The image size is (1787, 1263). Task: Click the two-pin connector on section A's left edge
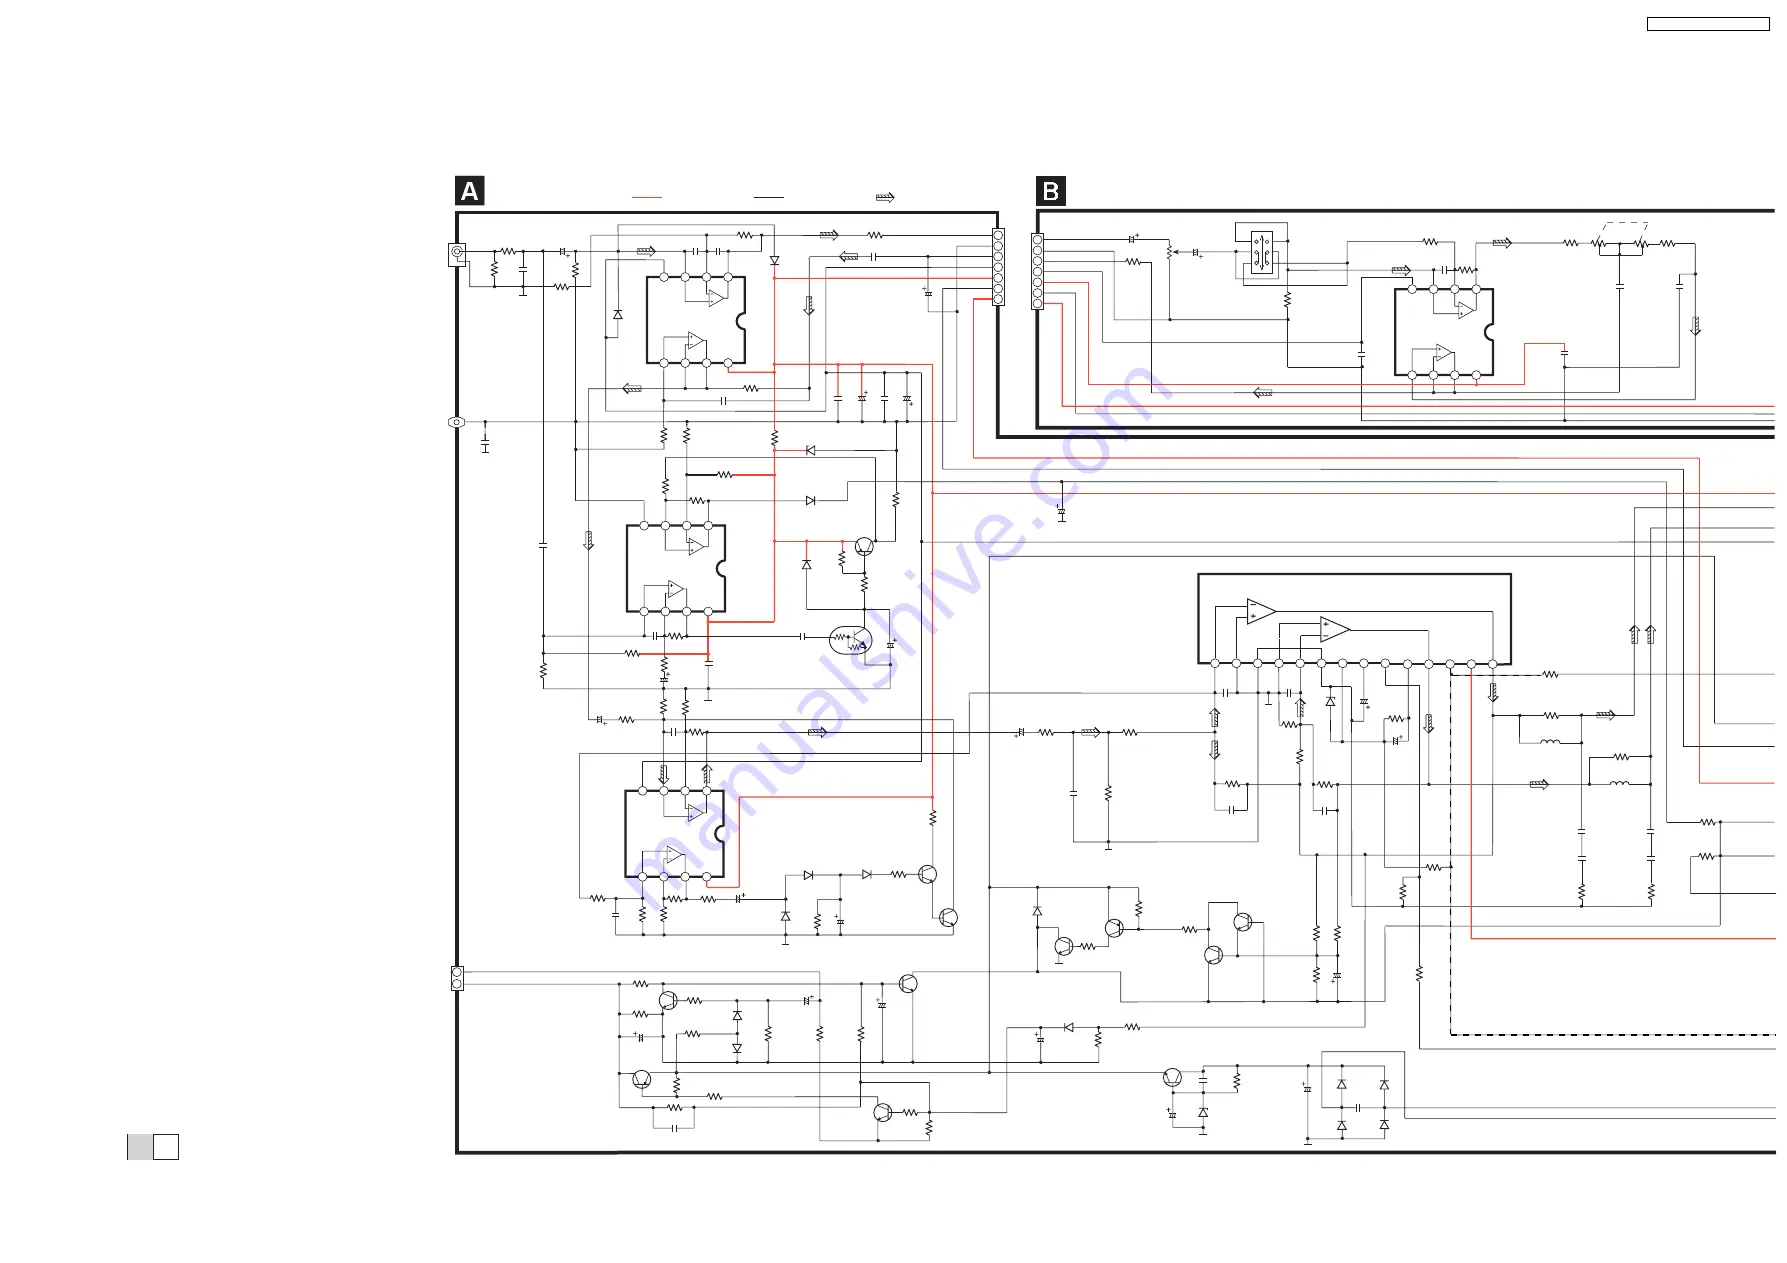457,978
